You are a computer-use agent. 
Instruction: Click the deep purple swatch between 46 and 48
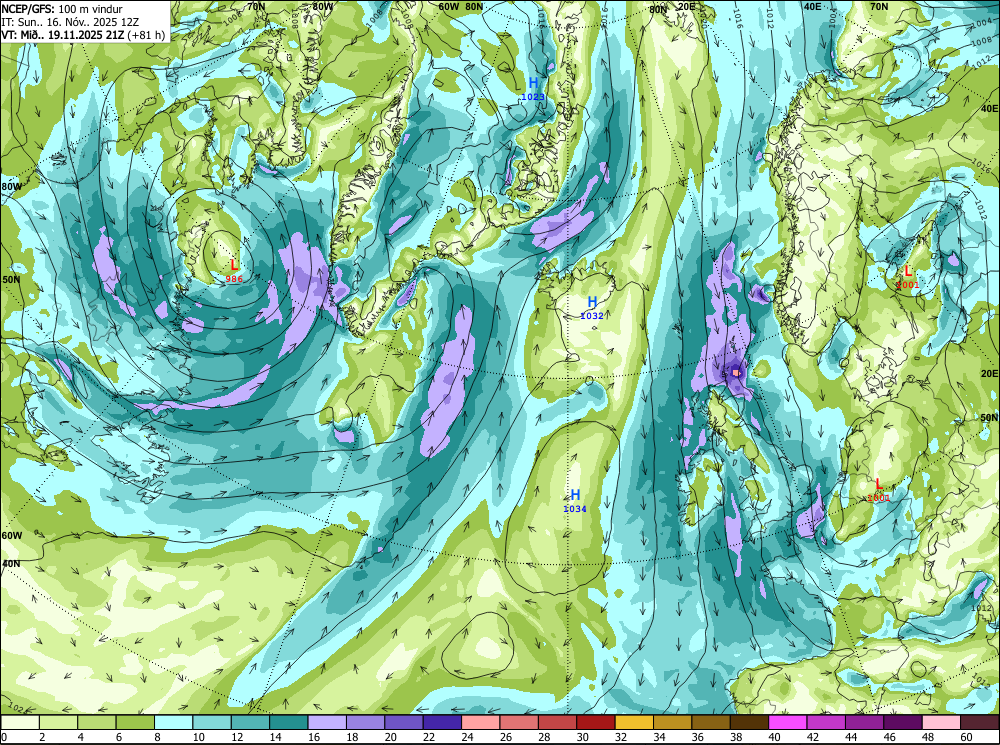pyautogui.click(x=902, y=722)
